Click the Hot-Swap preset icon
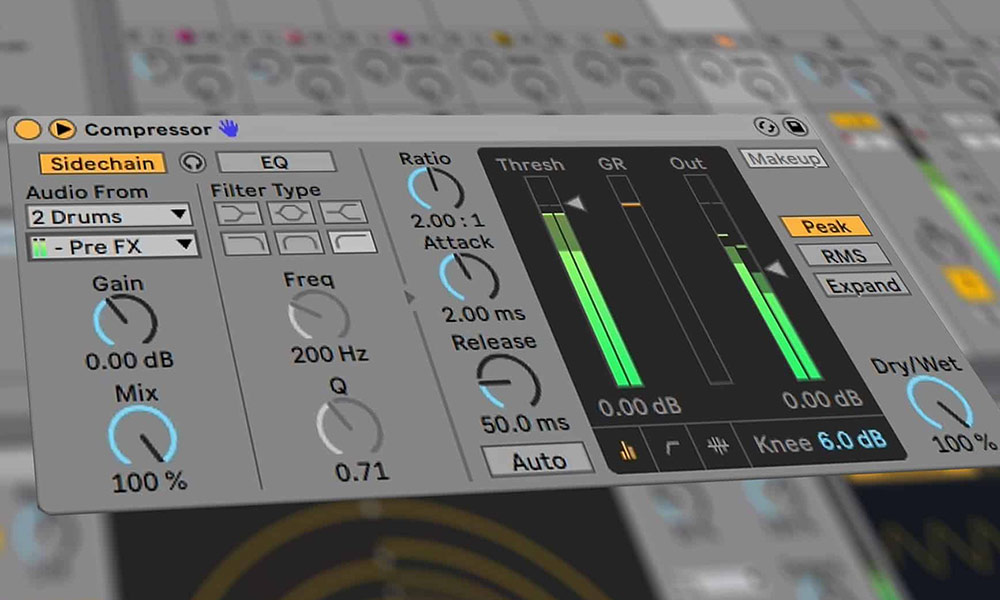Viewport: 1000px width, 600px height. (x=764, y=128)
